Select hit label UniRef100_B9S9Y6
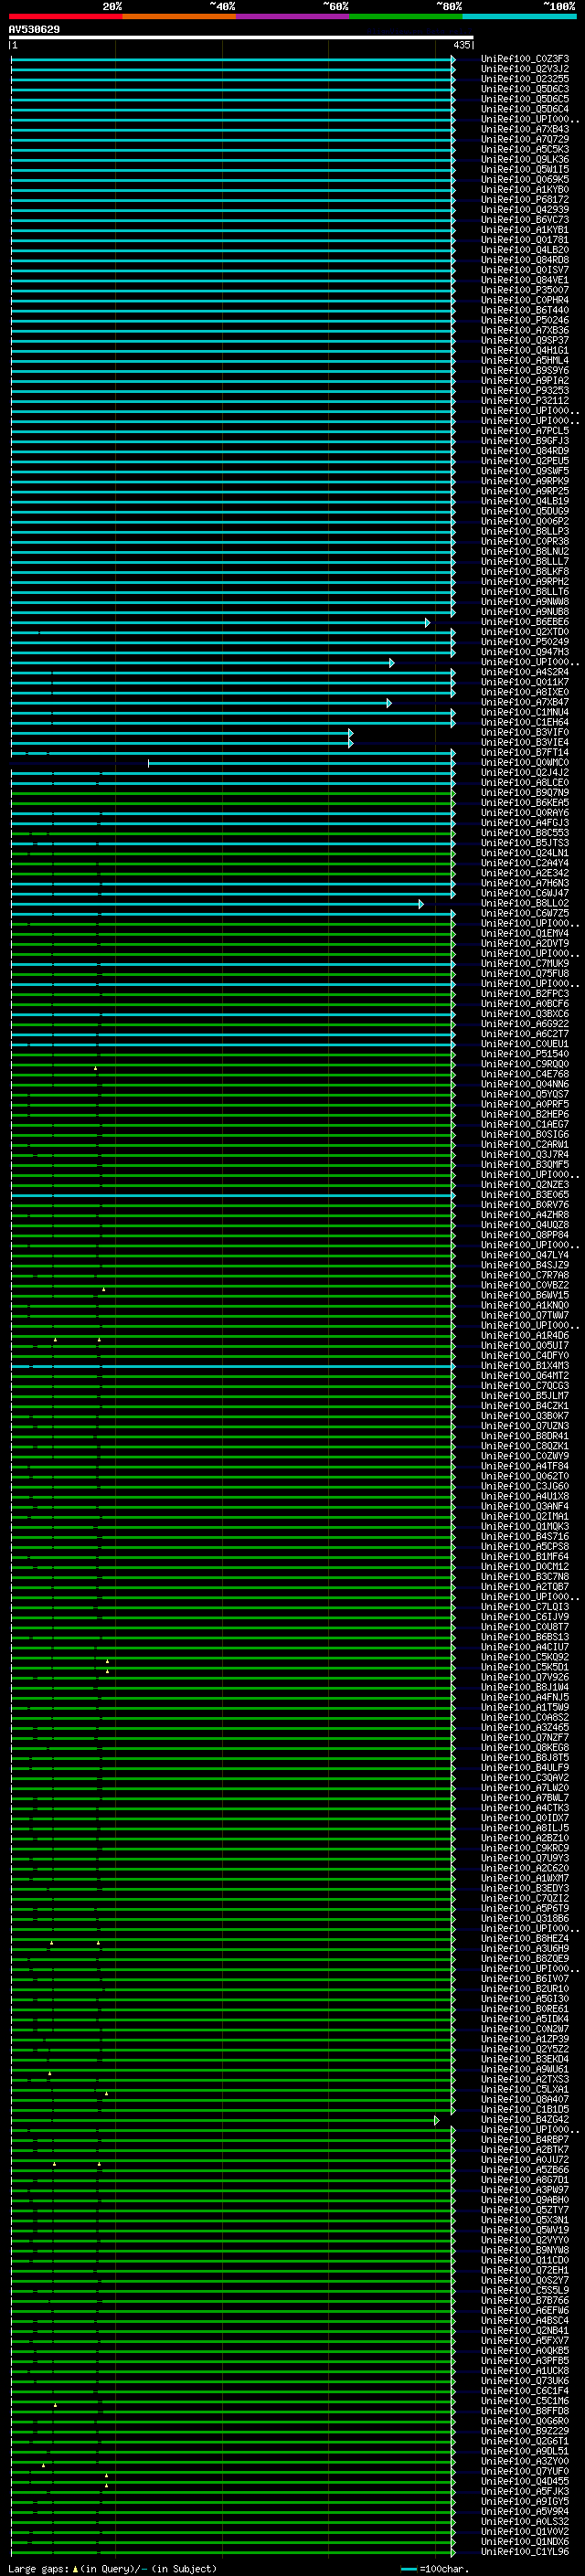 (x=525, y=370)
